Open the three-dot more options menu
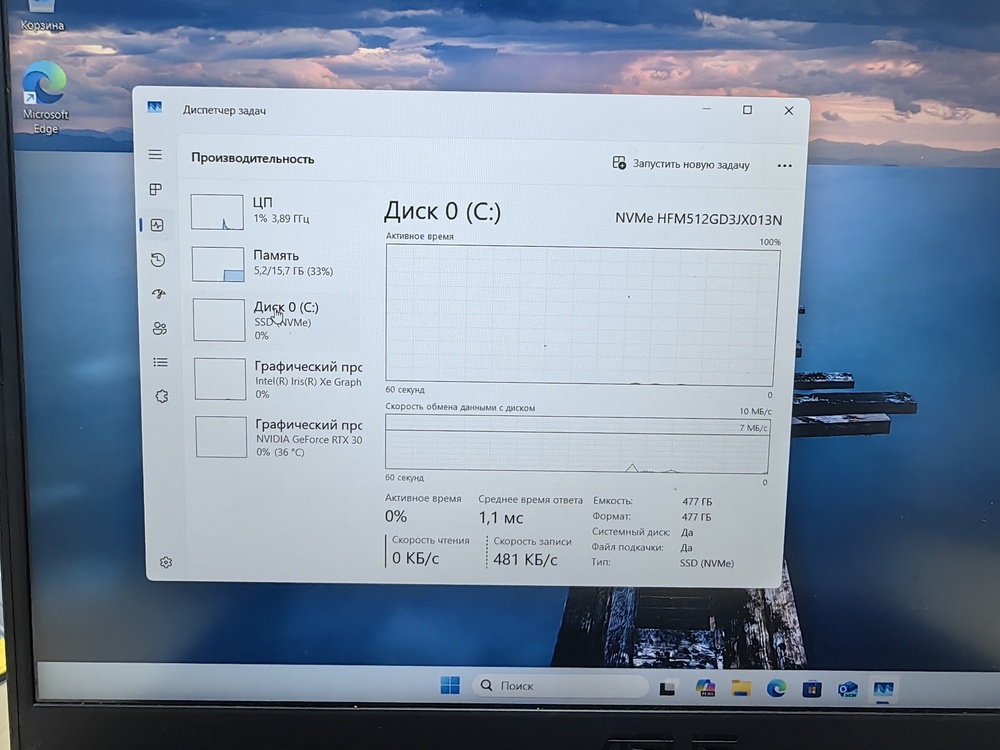Image resolution: width=1000 pixels, height=750 pixels. click(784, 165)
